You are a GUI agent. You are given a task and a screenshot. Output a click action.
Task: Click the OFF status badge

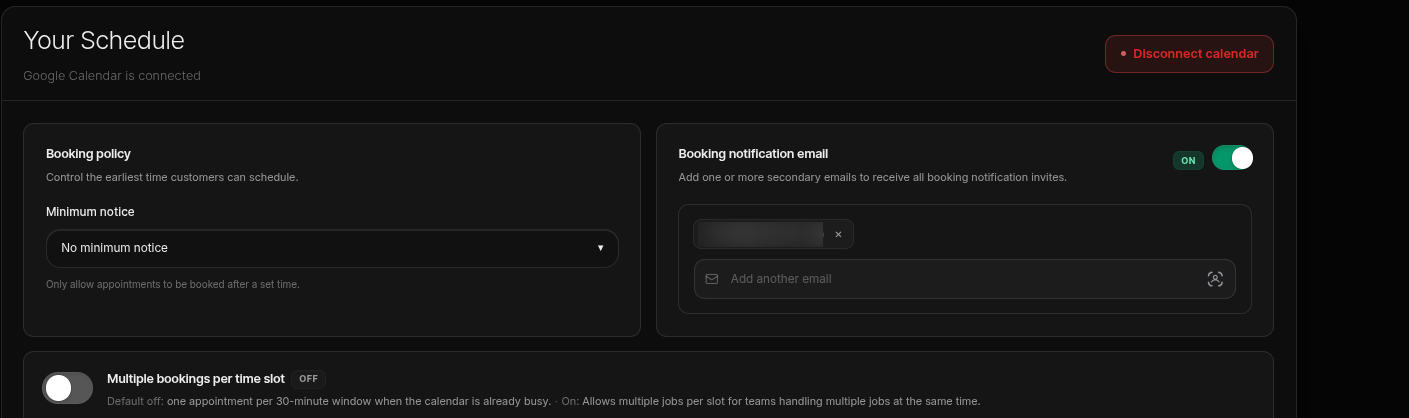(308, 379)
